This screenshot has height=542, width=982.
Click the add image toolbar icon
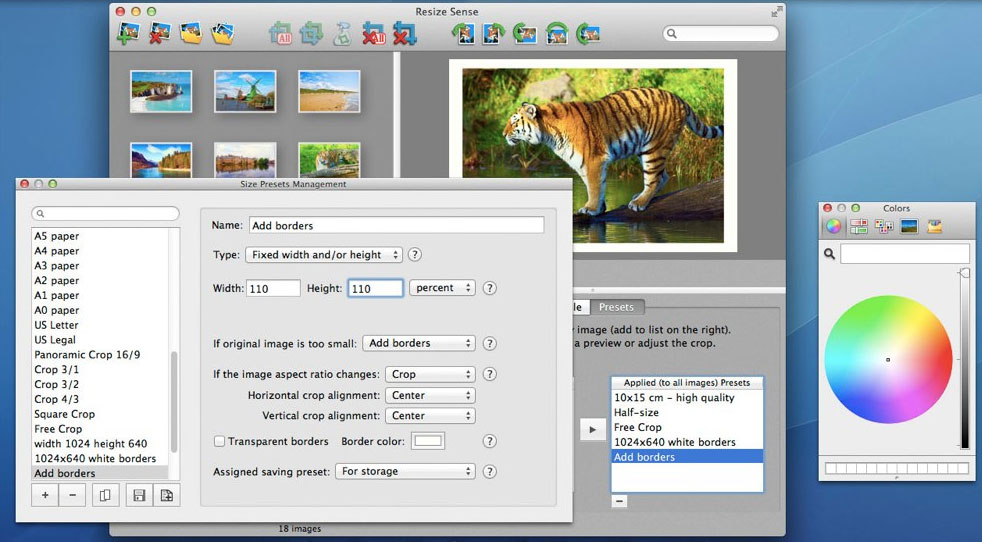pos(128,33)
